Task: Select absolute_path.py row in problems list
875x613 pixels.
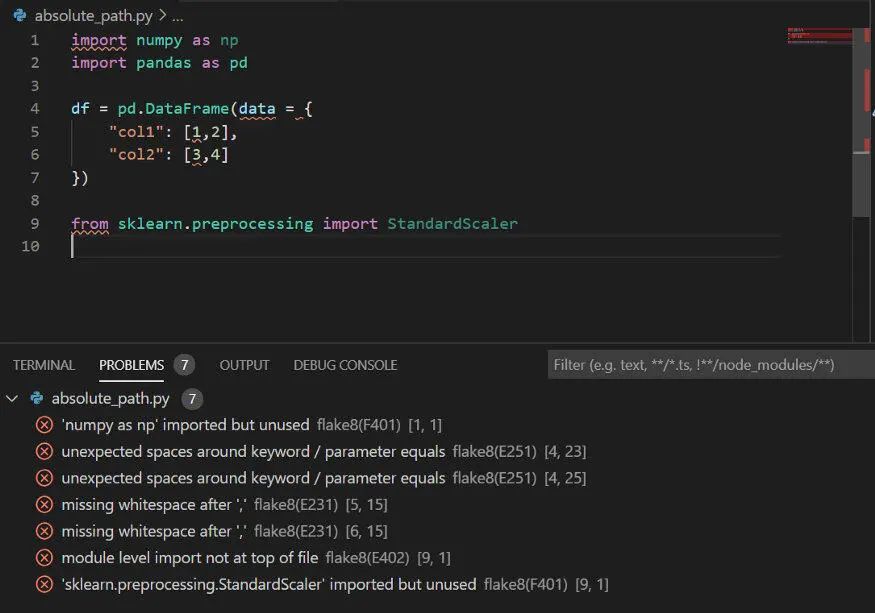Action: (438, 399)
